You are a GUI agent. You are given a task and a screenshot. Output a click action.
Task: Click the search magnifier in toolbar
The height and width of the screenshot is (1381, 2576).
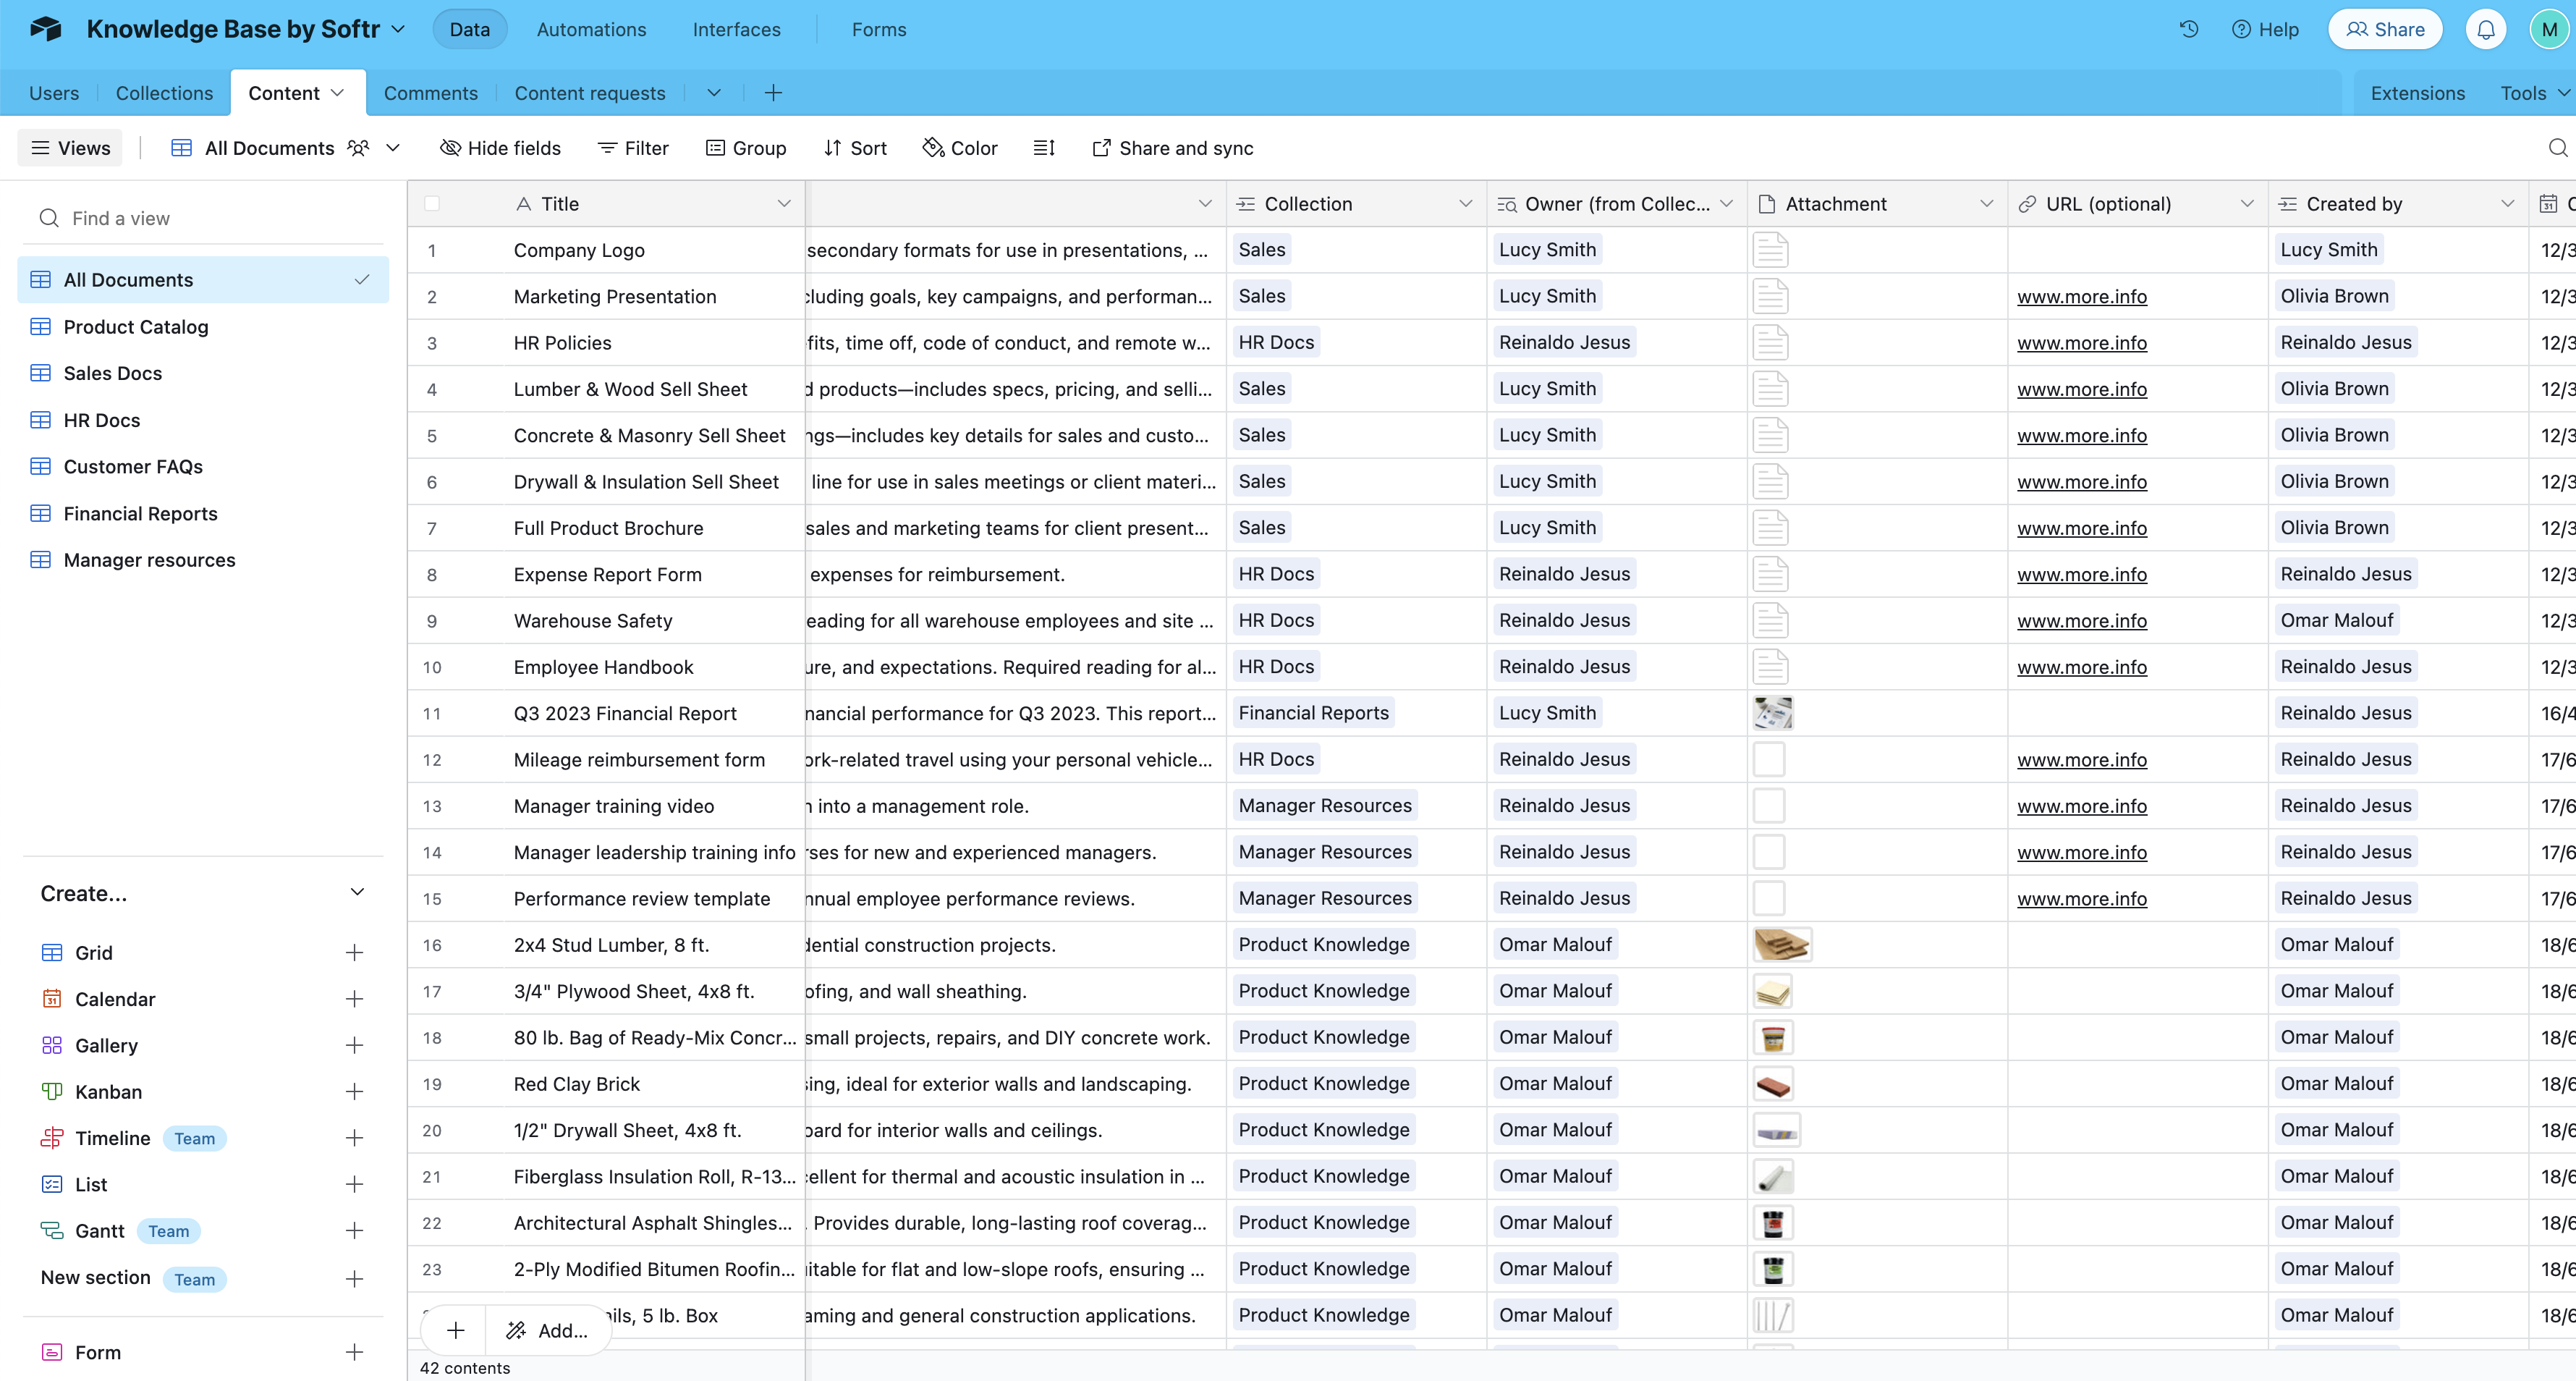2557,148
